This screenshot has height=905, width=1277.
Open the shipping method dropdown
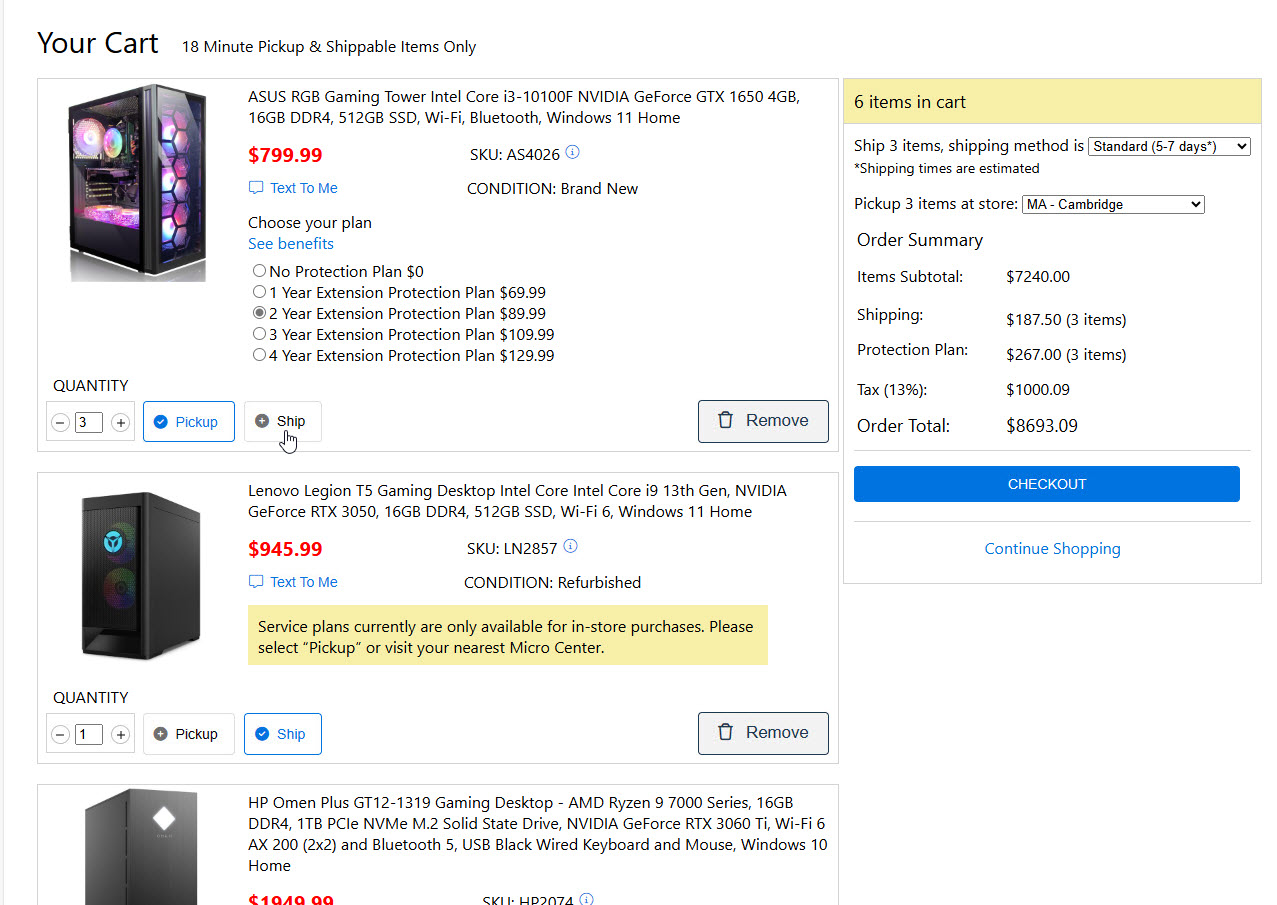click(x=1168, y=146)
